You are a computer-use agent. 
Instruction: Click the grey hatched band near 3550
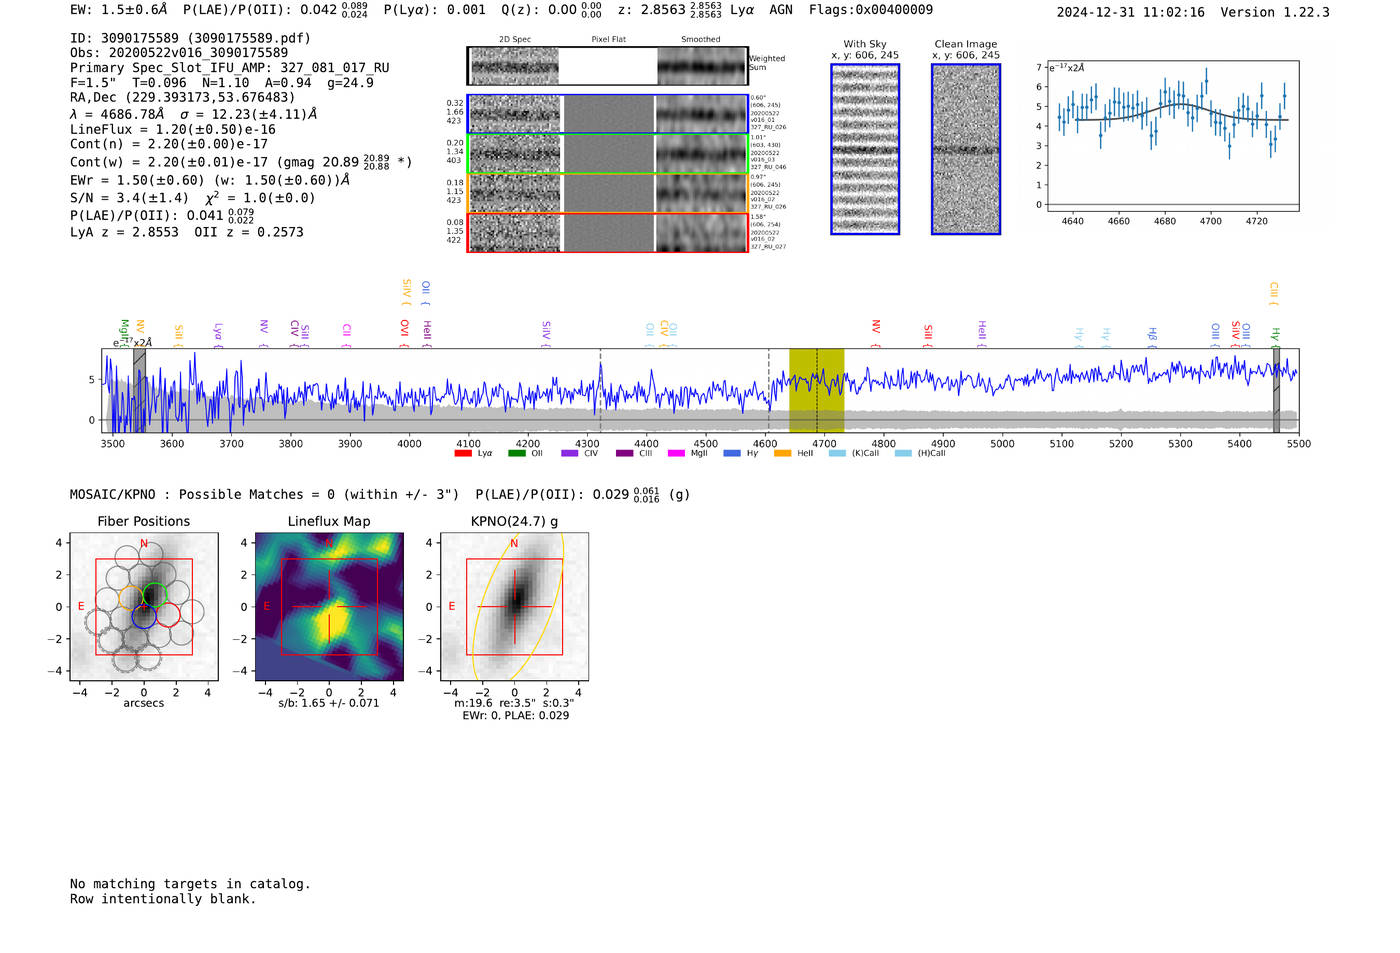pos(139,391)
